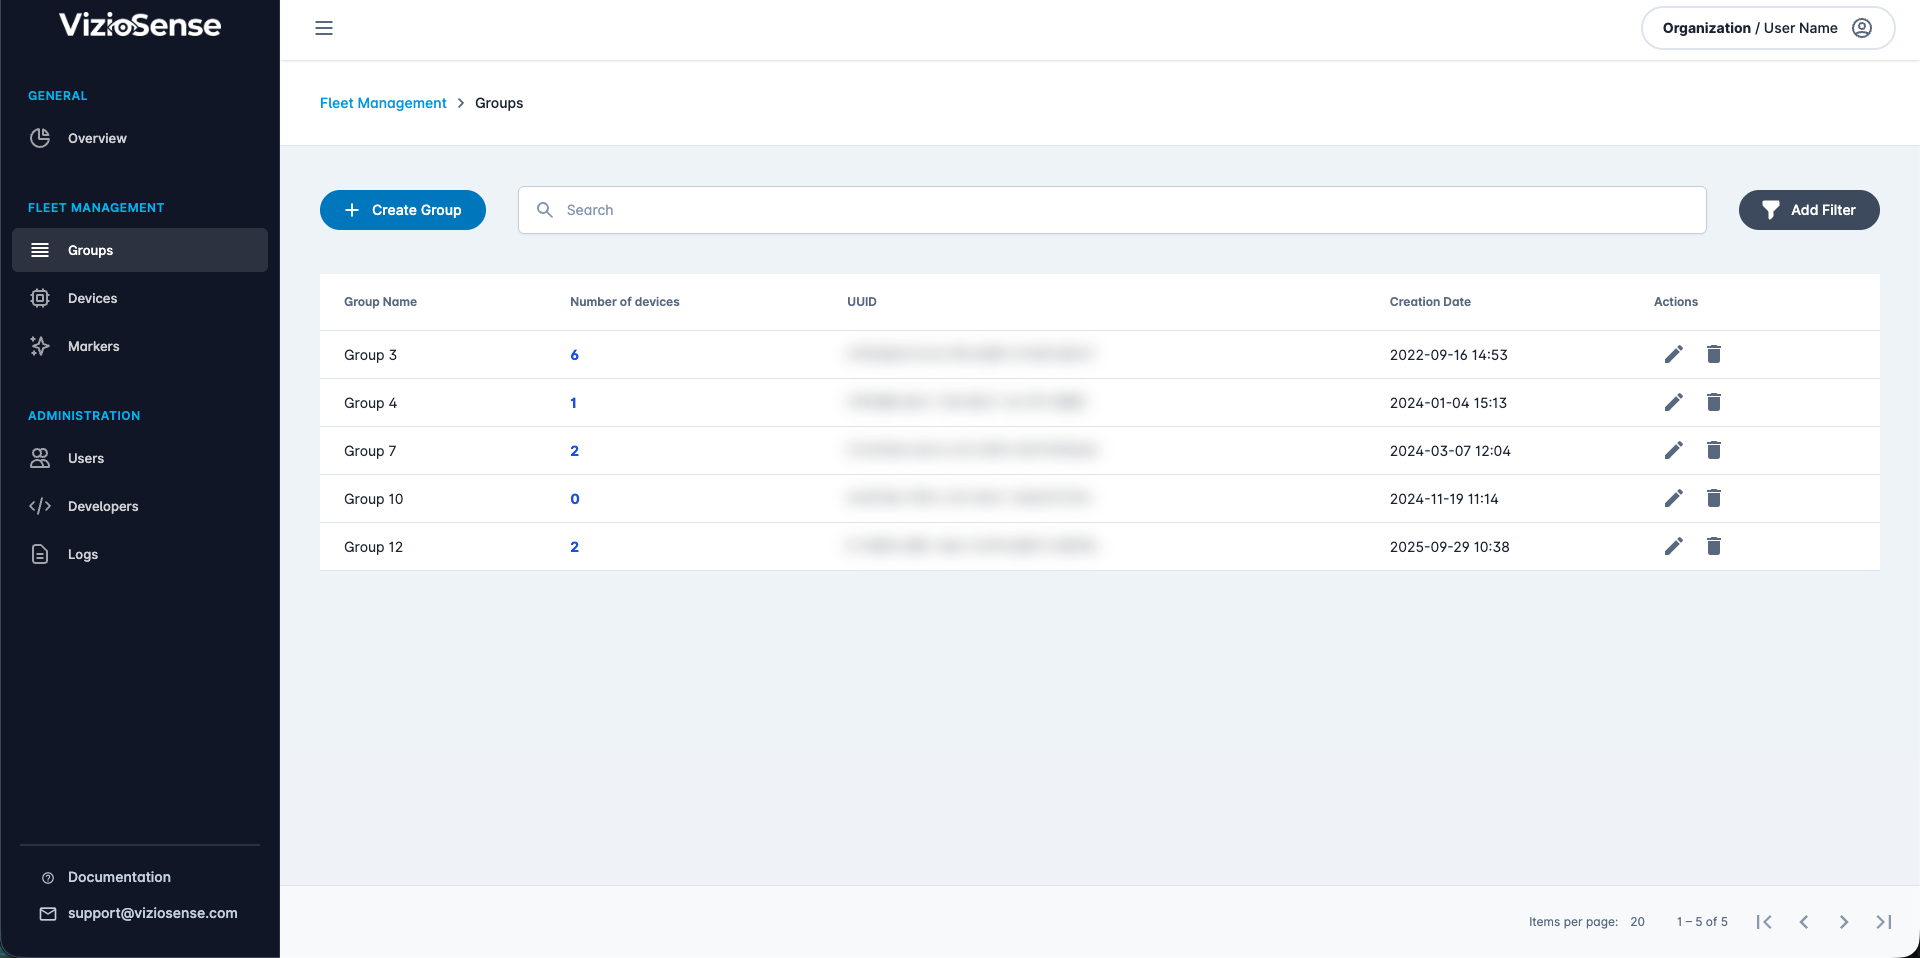Select the 'Group 4' name cell
Image resolution: width=1920 pixels, height=958 pixels.
point(370,403)
